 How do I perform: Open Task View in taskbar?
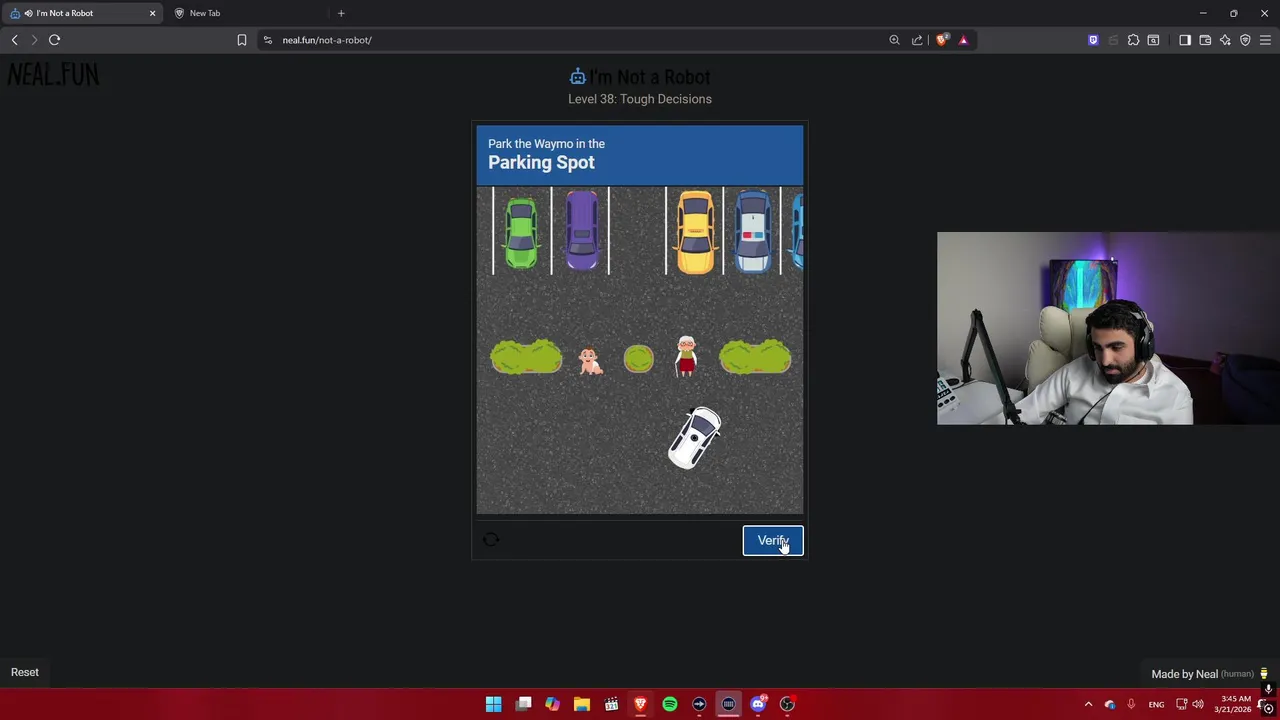[x=523, y=704]
